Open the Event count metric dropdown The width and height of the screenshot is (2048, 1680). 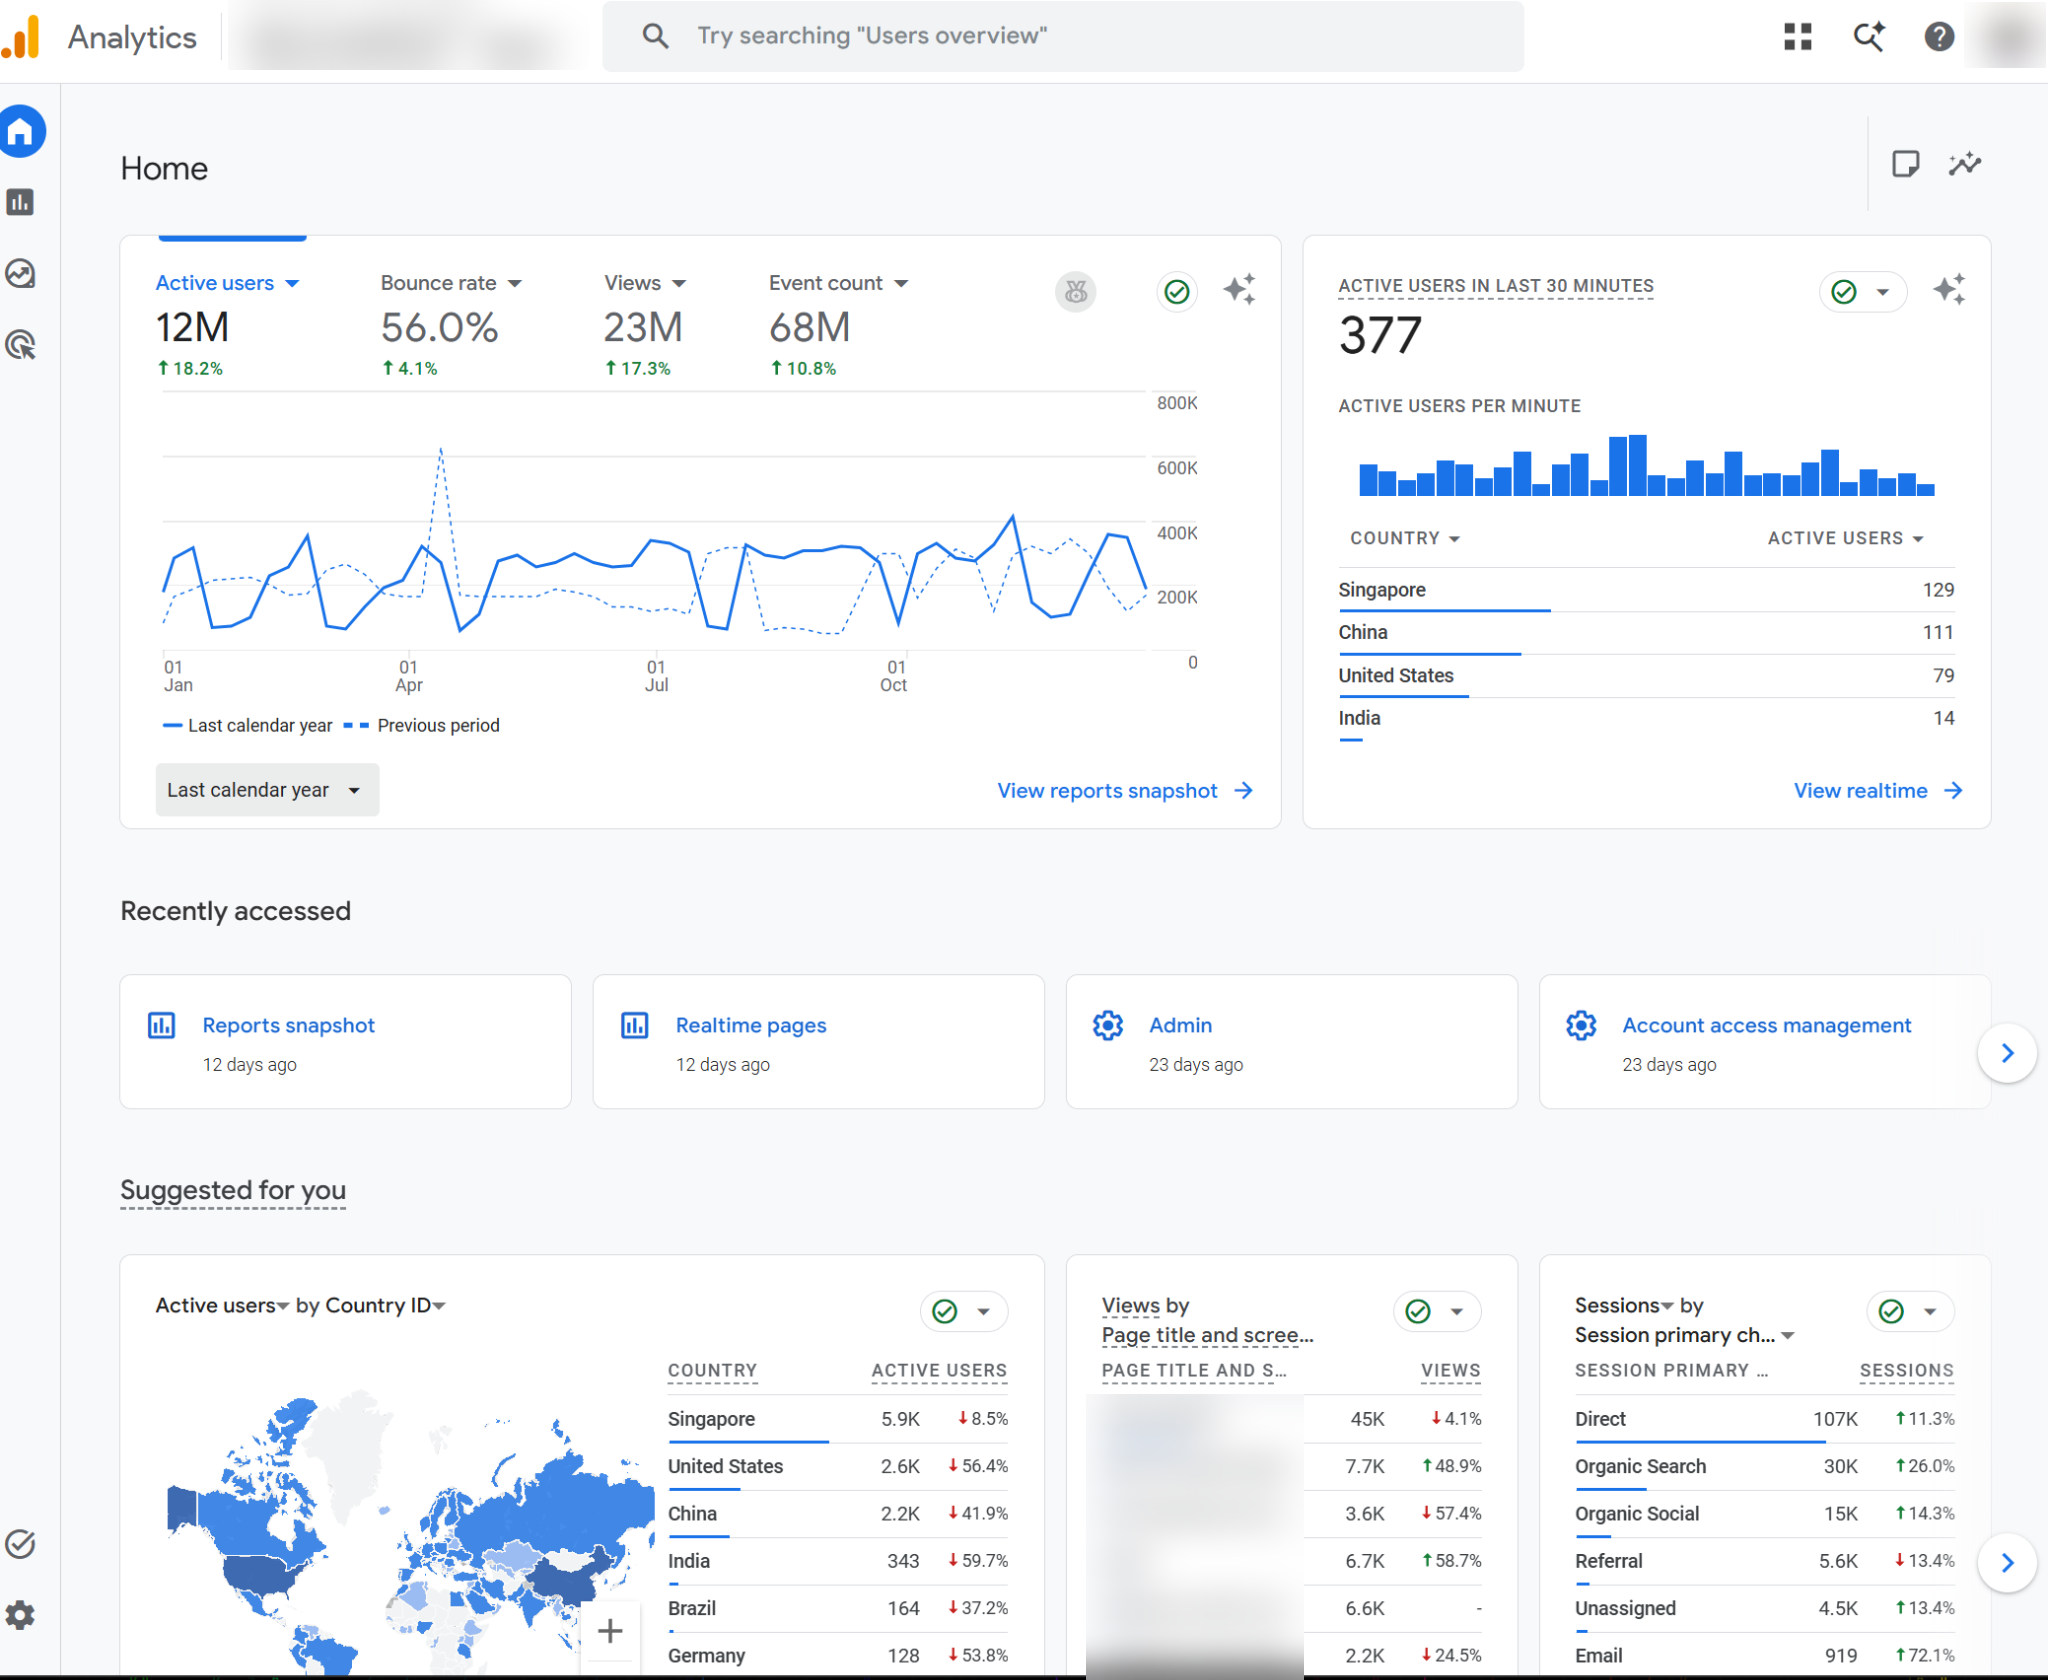(839, 283)
